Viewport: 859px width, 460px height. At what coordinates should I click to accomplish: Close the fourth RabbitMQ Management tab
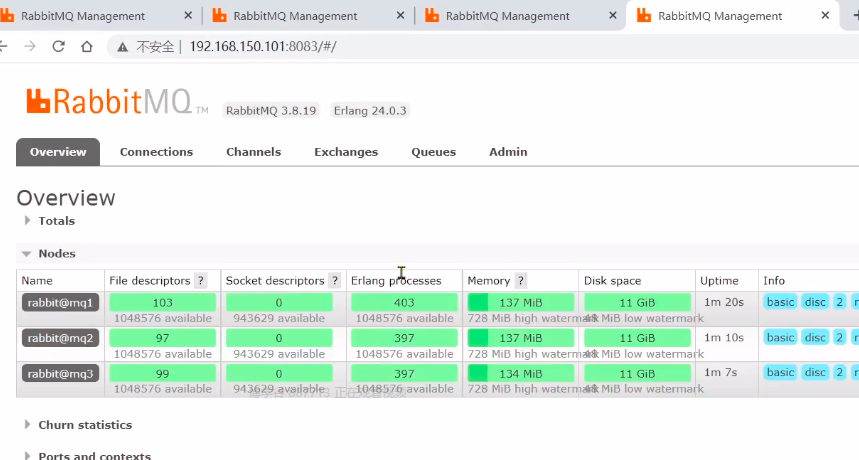tap(825, 16)
